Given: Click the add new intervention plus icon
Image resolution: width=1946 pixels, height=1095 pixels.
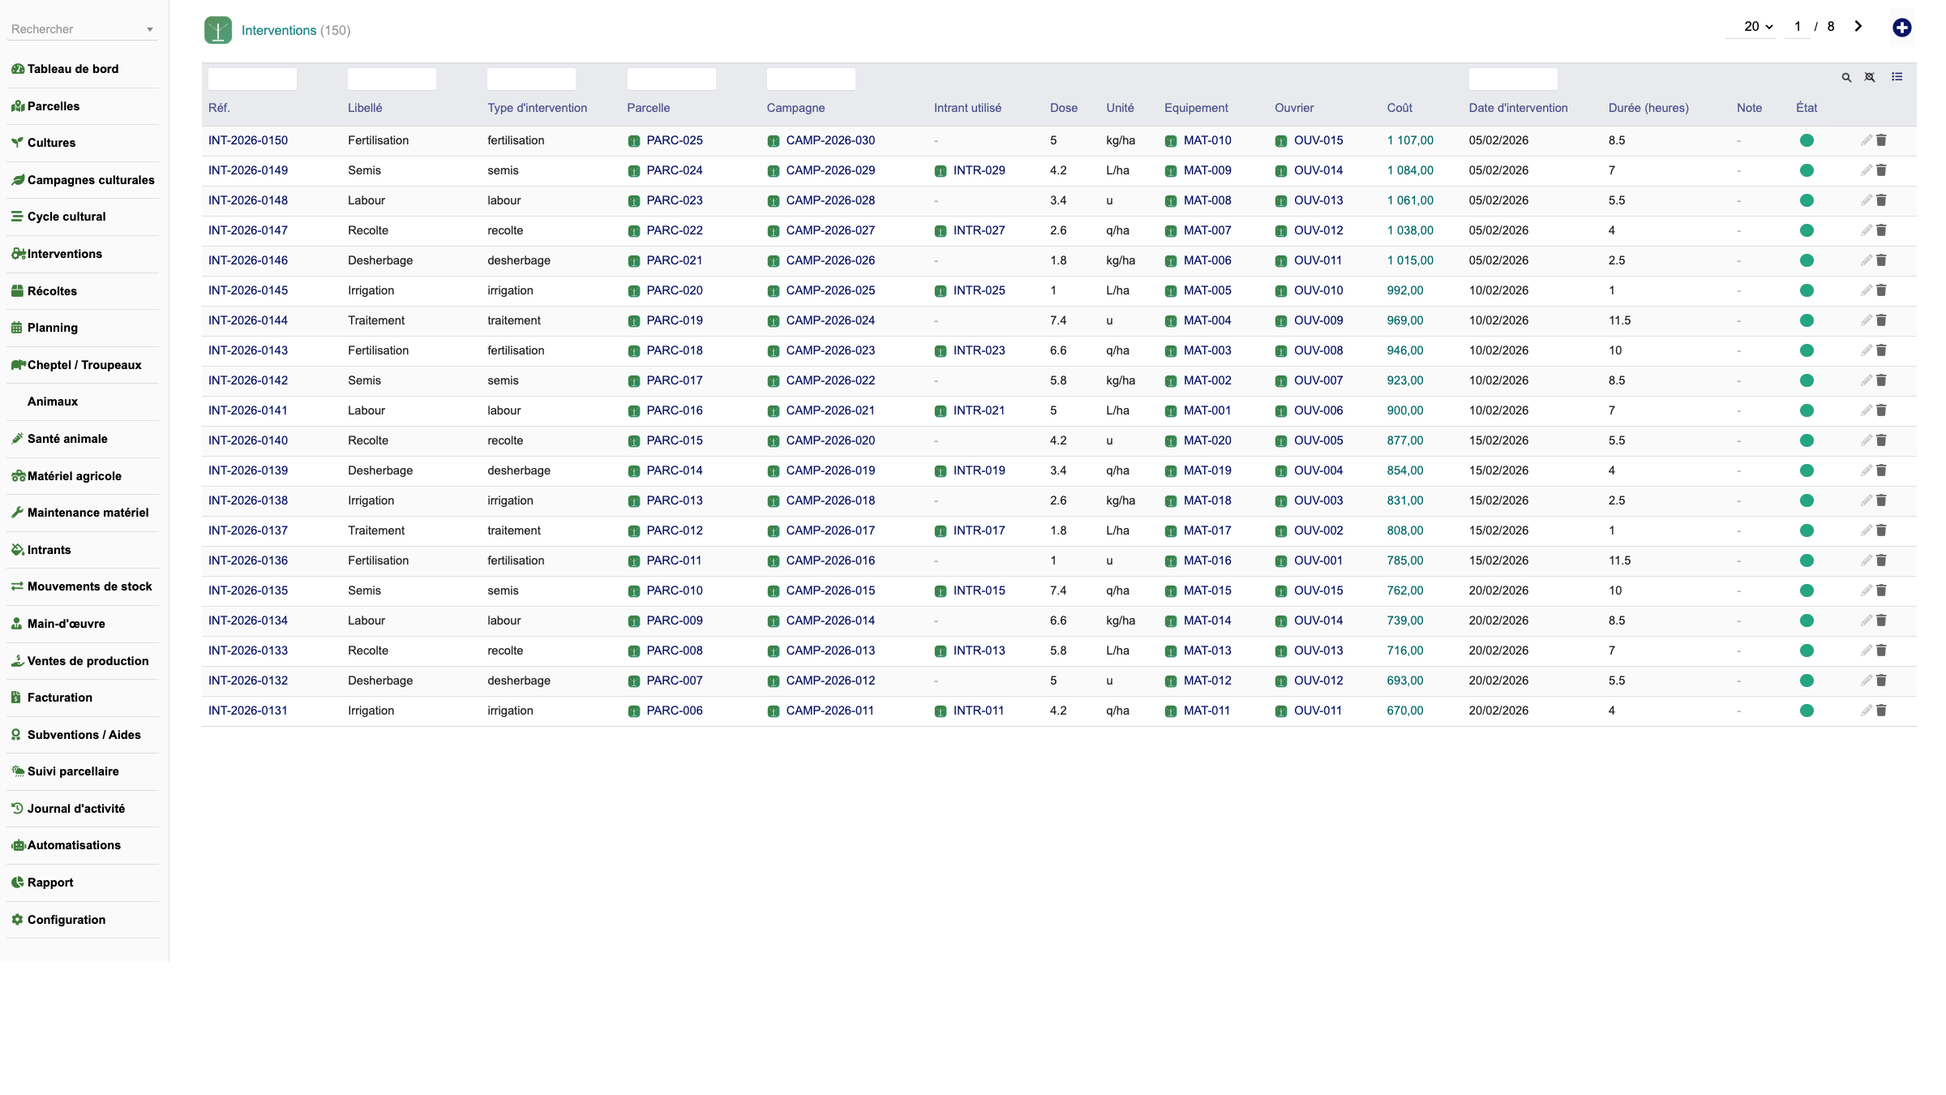Looking at the screenshot, I should click(x=1901, y=28).
